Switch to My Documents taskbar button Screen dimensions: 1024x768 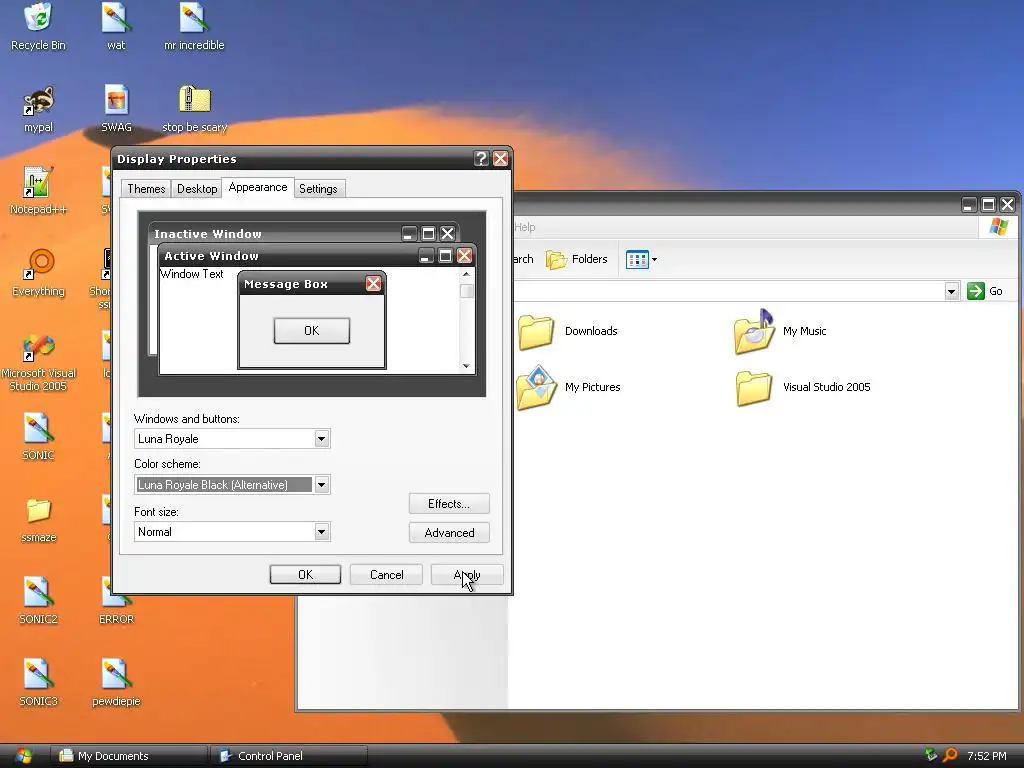click(129, 756)
